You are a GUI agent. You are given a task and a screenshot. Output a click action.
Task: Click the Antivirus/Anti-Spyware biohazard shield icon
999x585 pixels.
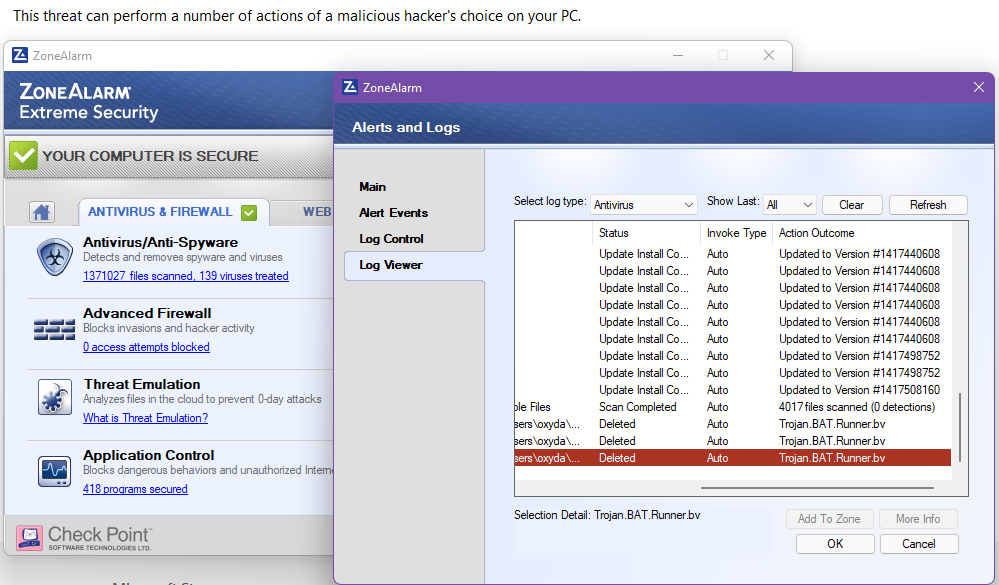pyautogui.click(x=54, y=257)
